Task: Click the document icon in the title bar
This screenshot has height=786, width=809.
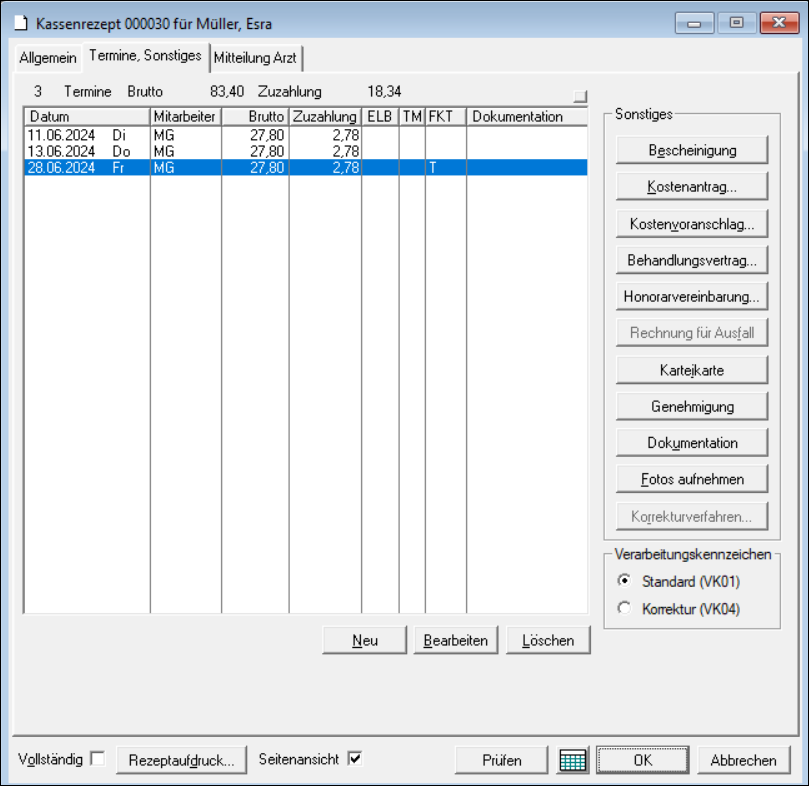Action: 20,22
